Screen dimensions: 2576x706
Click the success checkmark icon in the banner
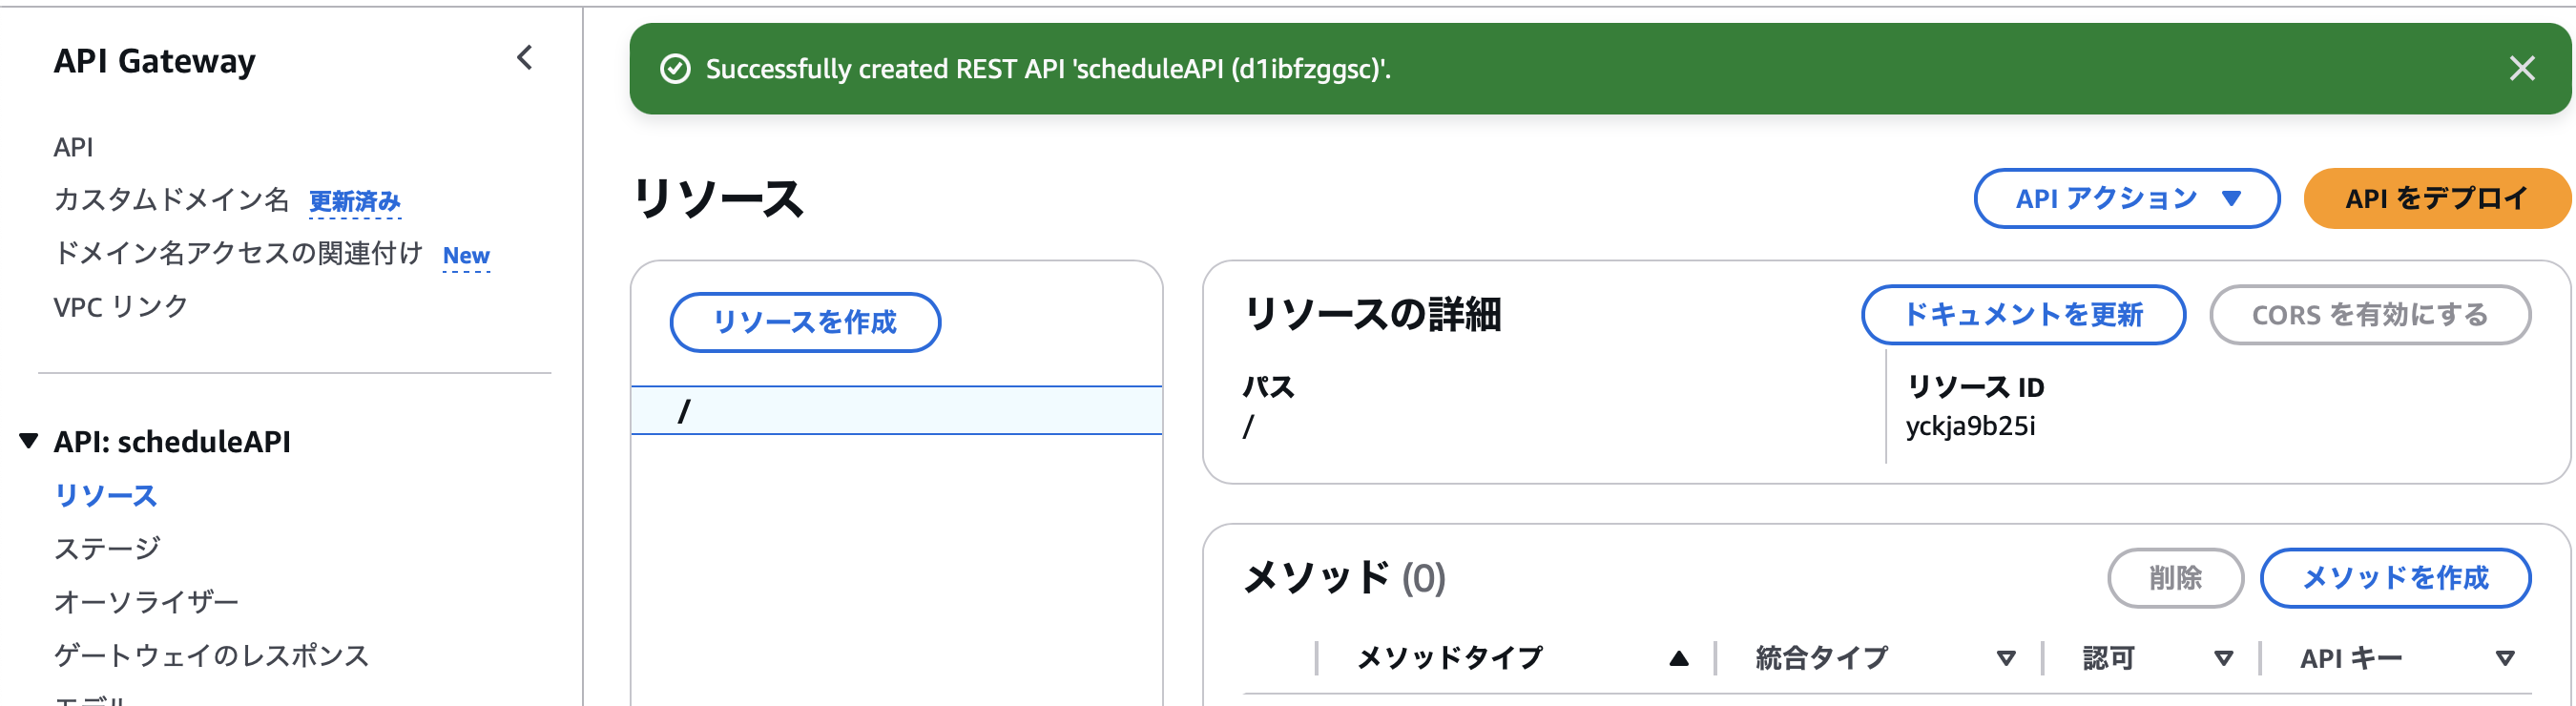[676, 69]
